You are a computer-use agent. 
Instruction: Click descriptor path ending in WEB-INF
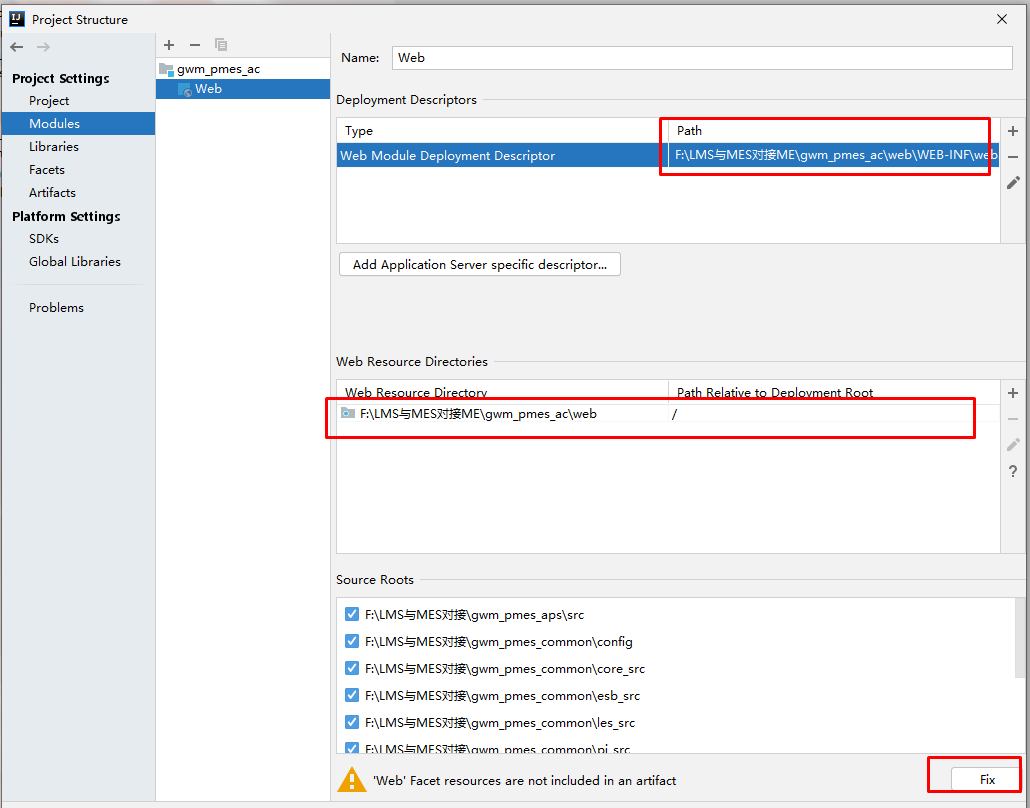[834, 156]
